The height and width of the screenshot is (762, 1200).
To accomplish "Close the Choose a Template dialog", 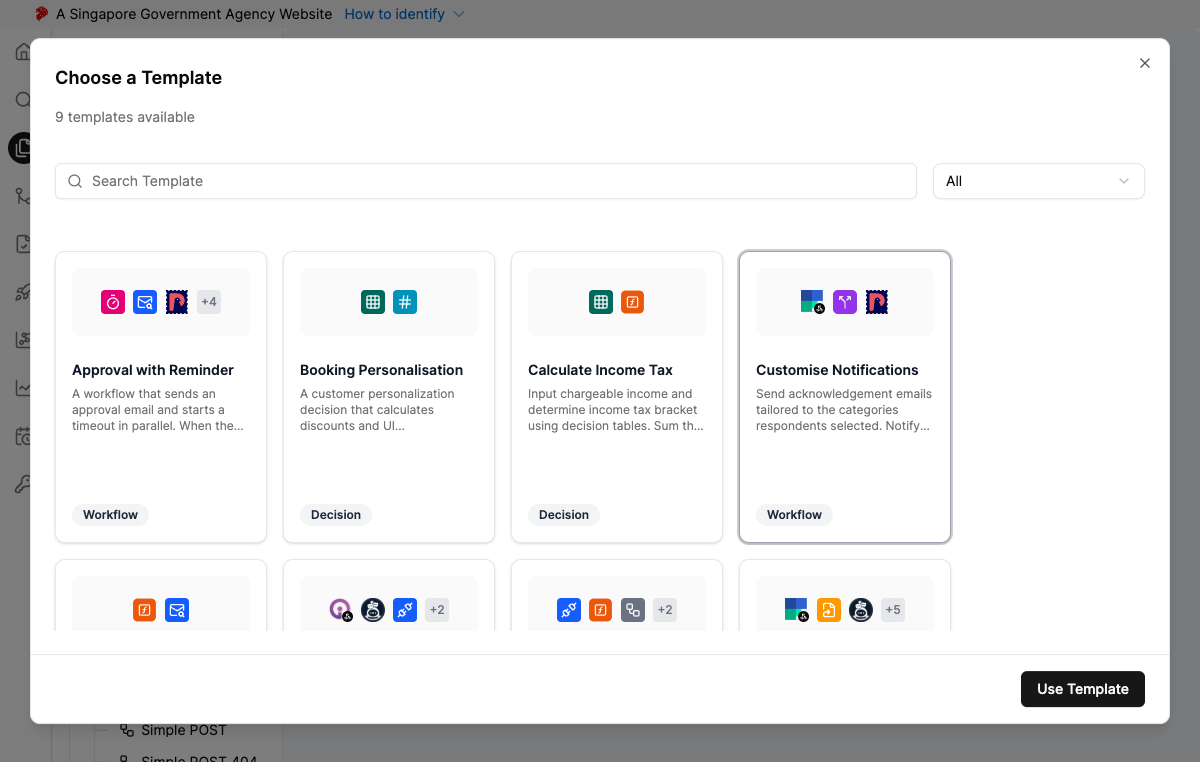I will click(1145, 63).
